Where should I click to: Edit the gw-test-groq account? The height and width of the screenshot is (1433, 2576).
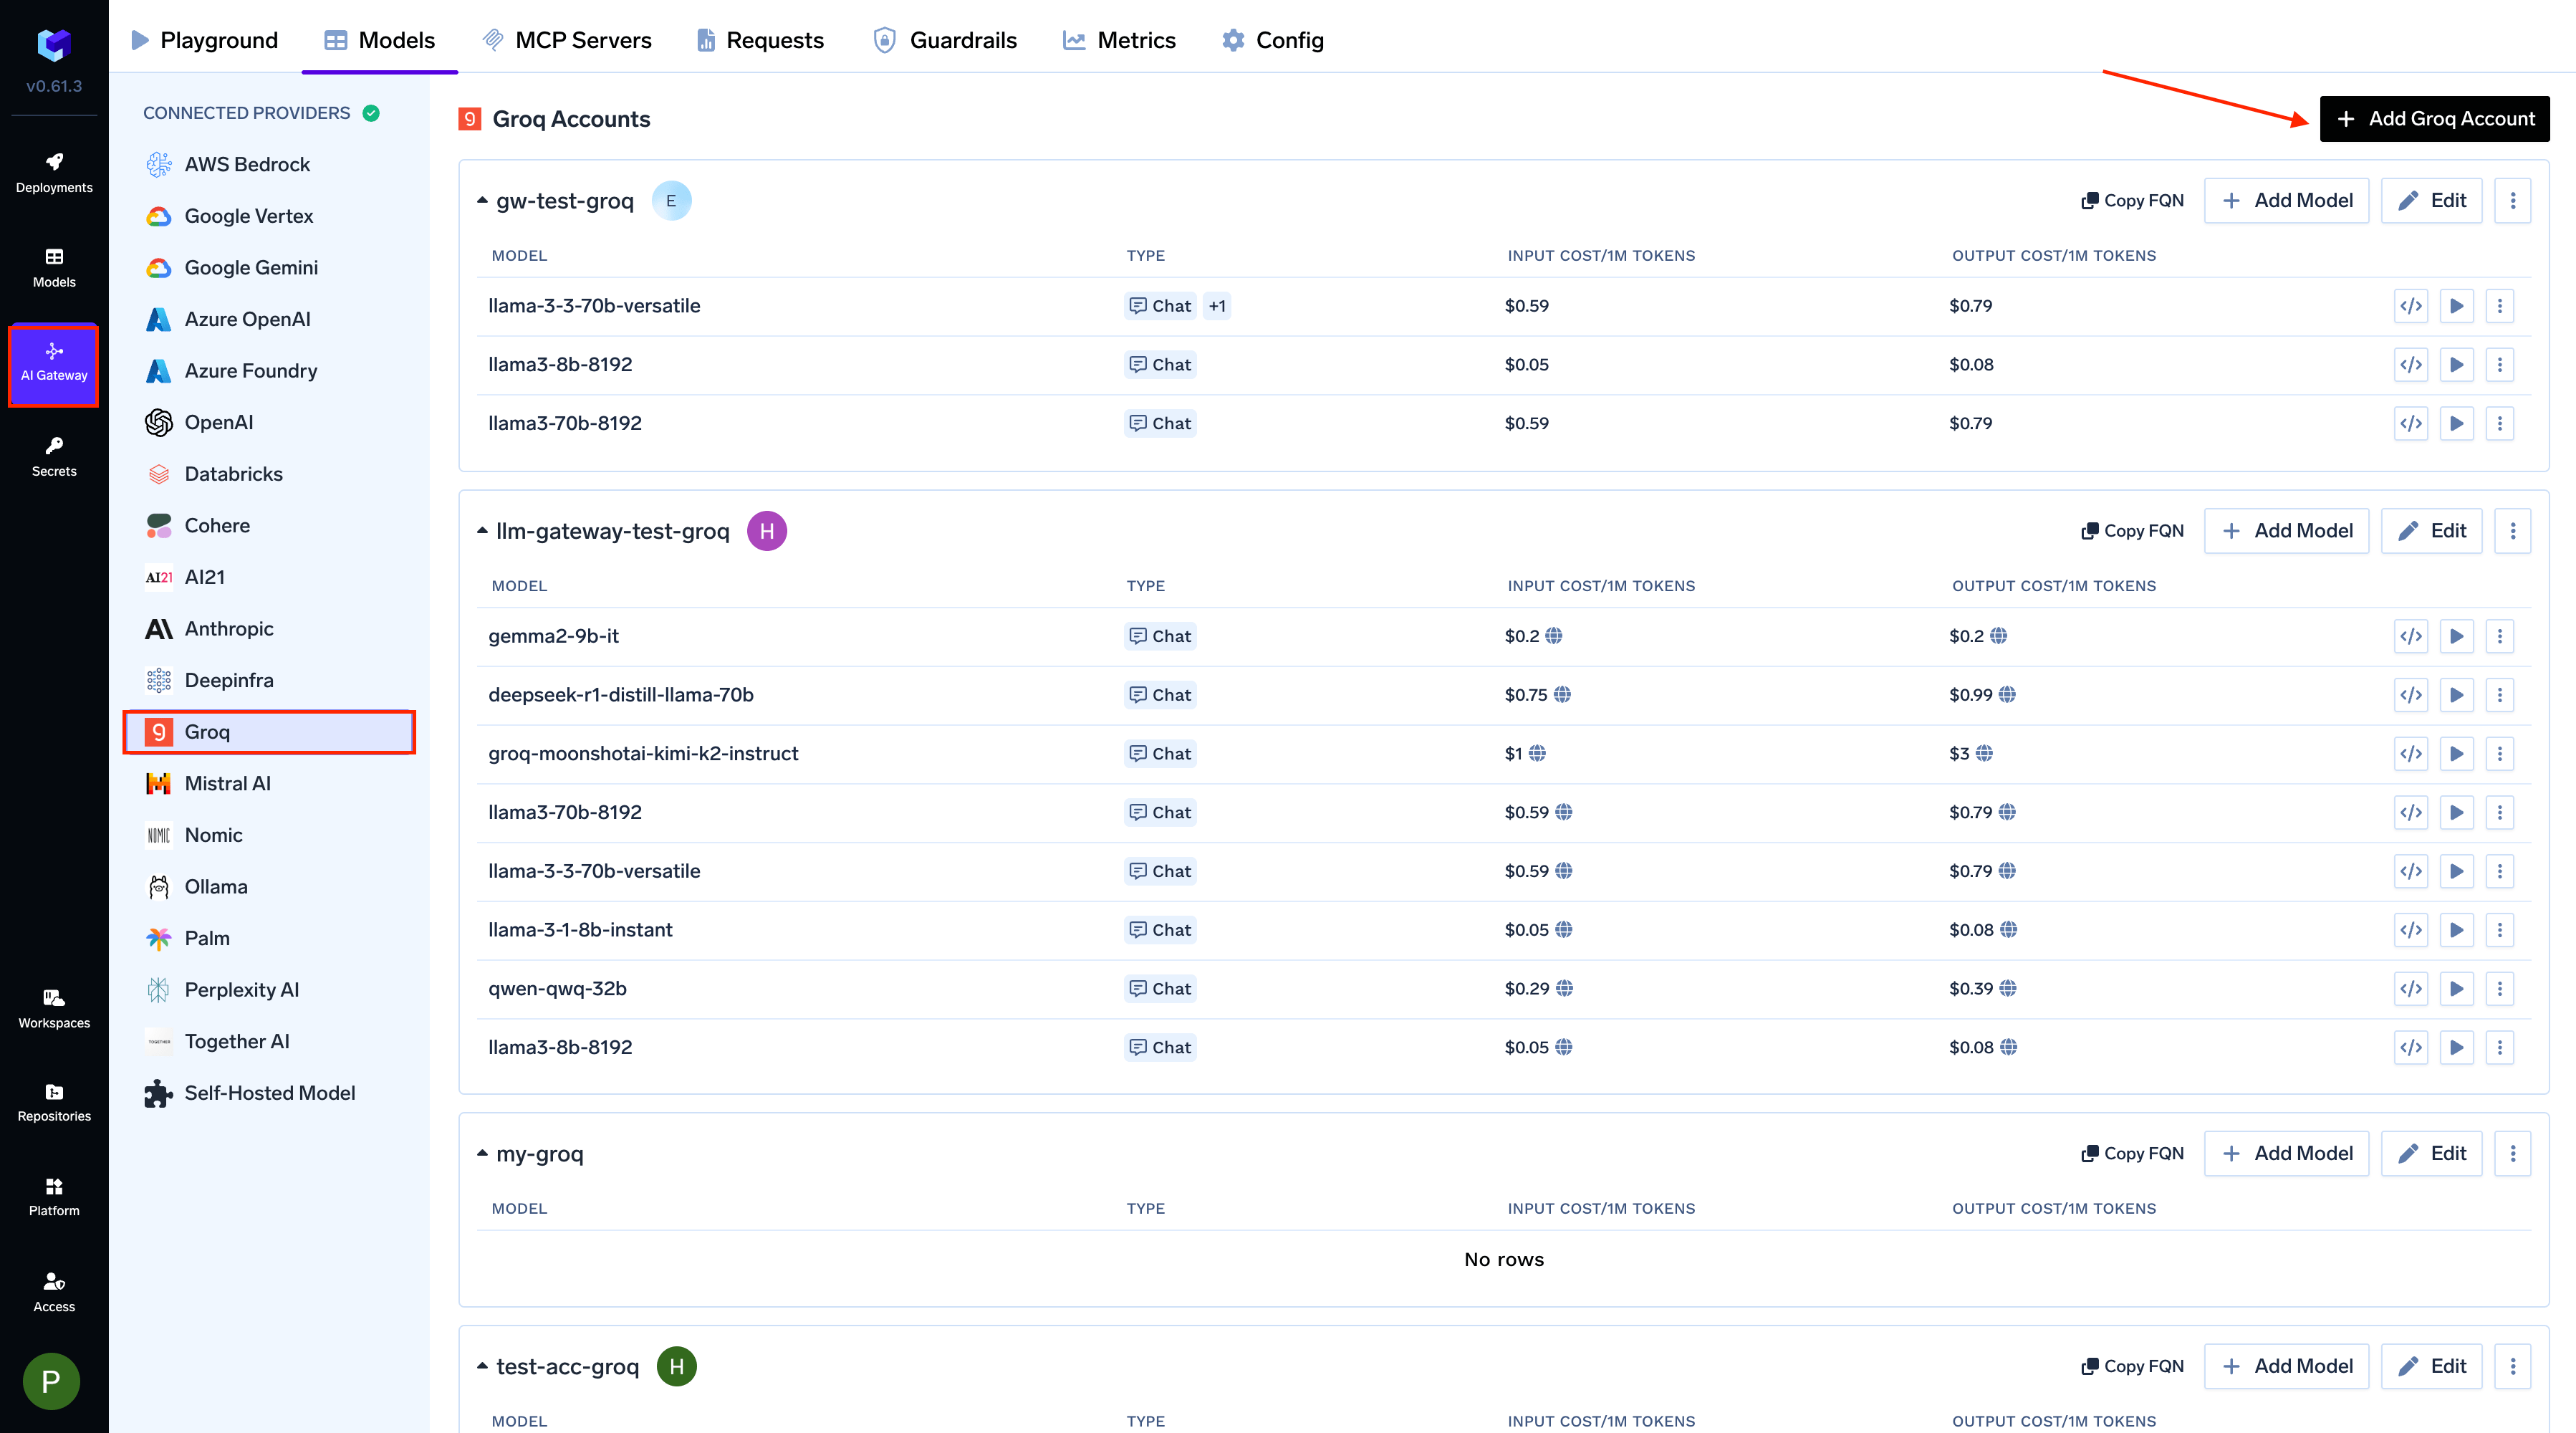pos(2431,201)
